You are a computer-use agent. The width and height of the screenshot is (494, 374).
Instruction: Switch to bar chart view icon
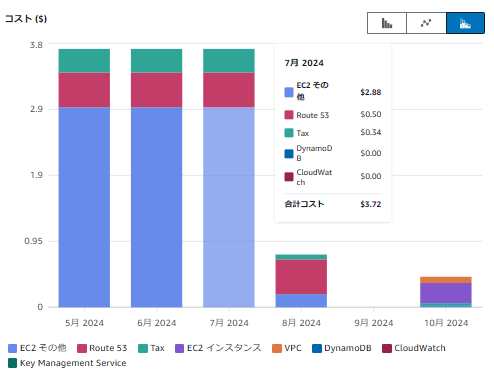click(x=387, y=23)
